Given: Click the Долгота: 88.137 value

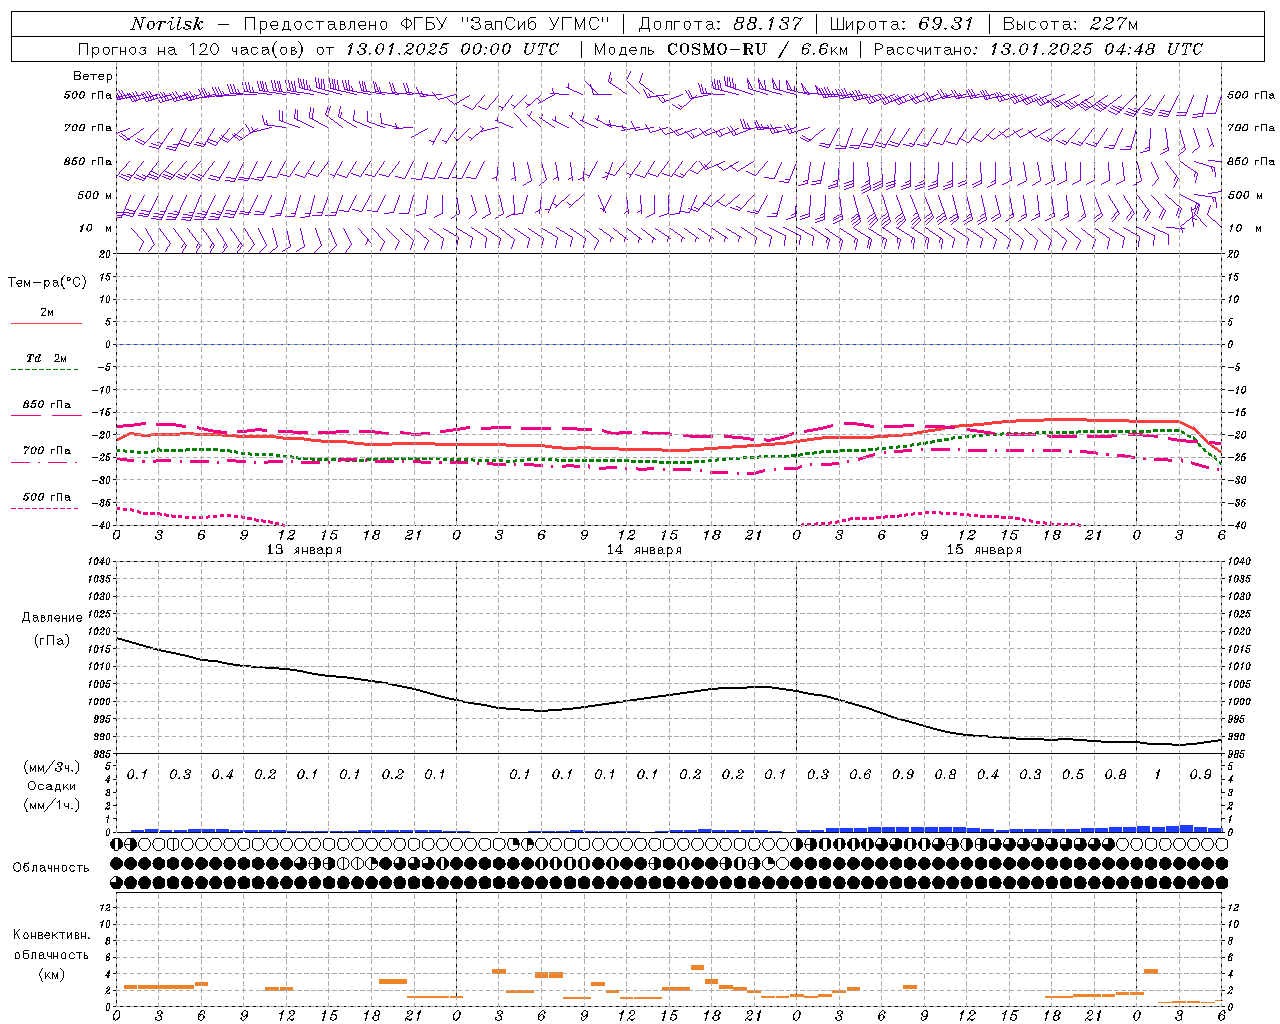Looking at the screenshot, I should [x=720, y=24].
